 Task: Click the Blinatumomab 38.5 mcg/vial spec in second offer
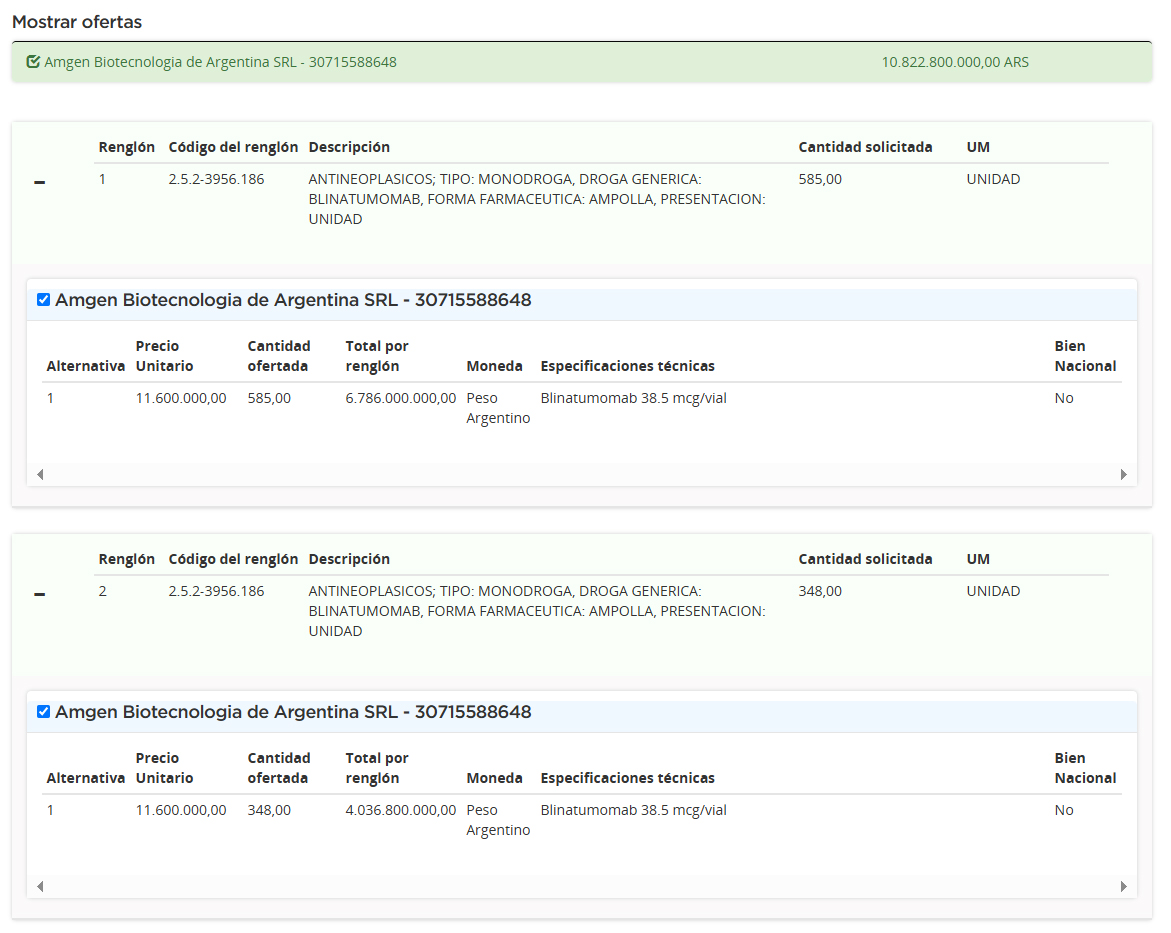coord(633,810)
